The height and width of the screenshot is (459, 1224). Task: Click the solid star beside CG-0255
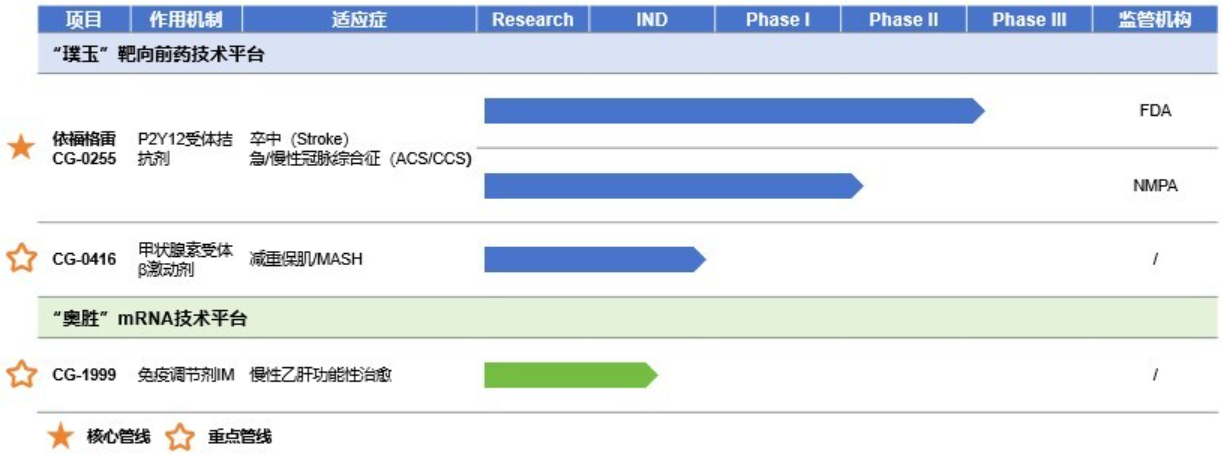tap(21, 148)
